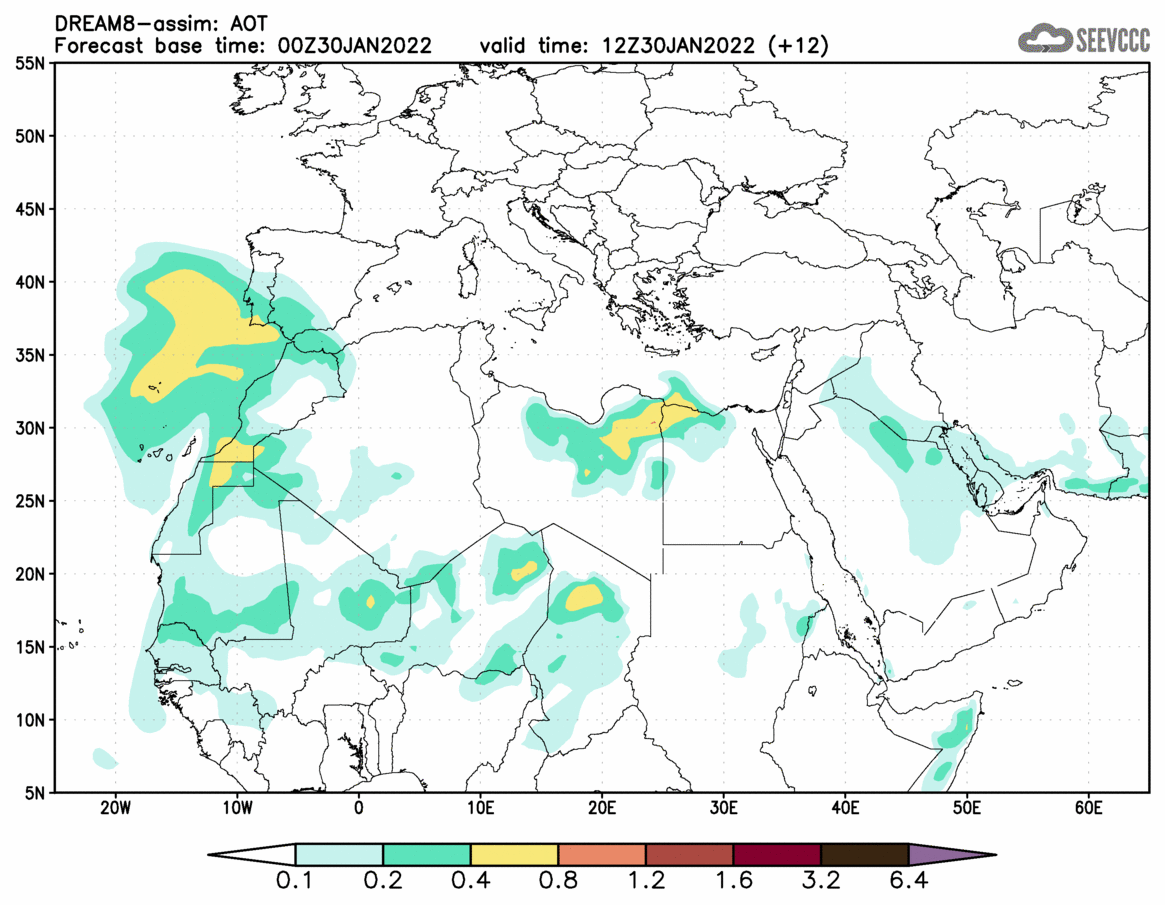This screenshot has width=1165, height=905.
Task: Click the 6.4 value label under colorbar
Action: [908, 882]
